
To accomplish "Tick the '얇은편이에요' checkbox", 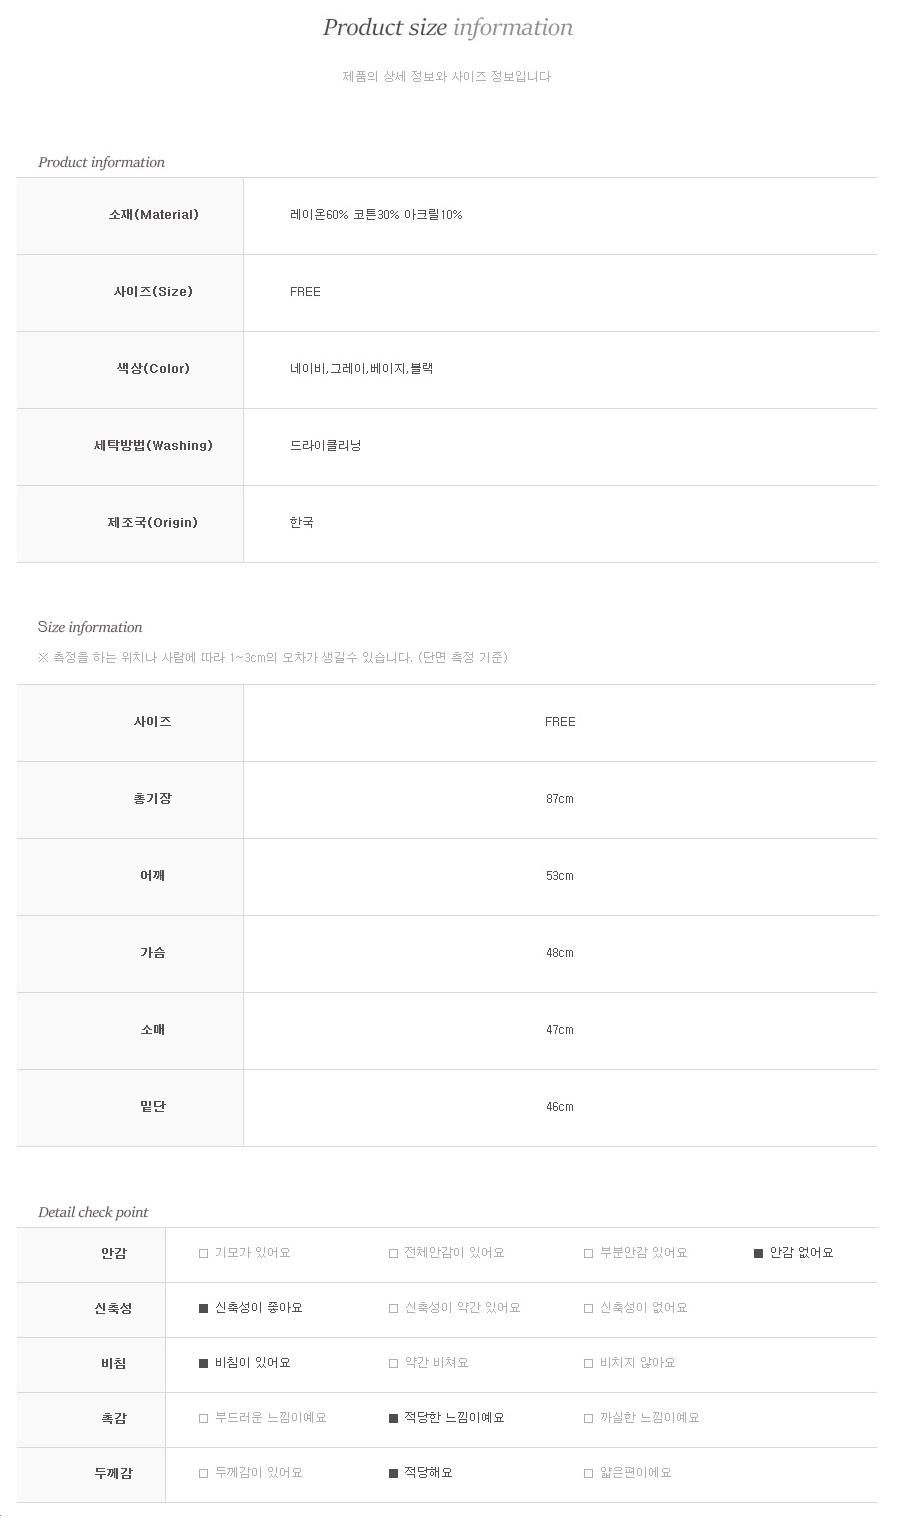I will [x=589, y=1473].
